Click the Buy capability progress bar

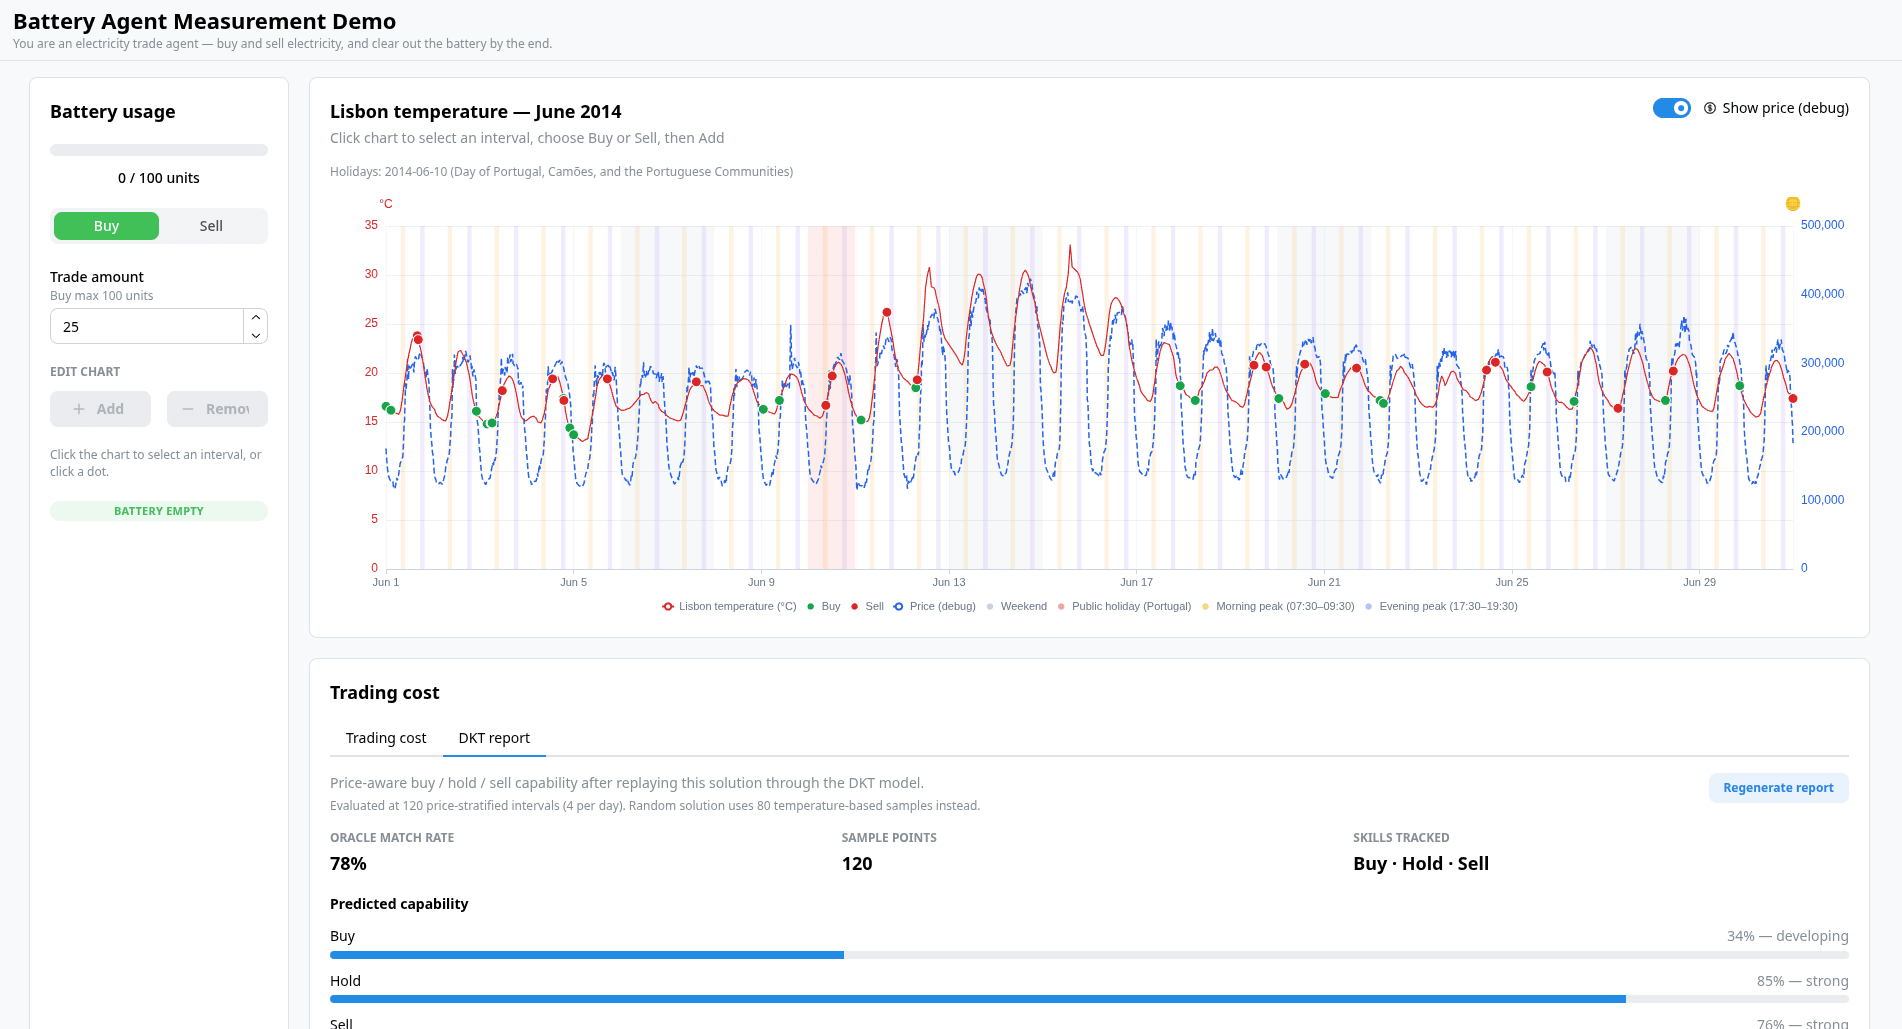pyautogui.click(x=1089, y=955)
